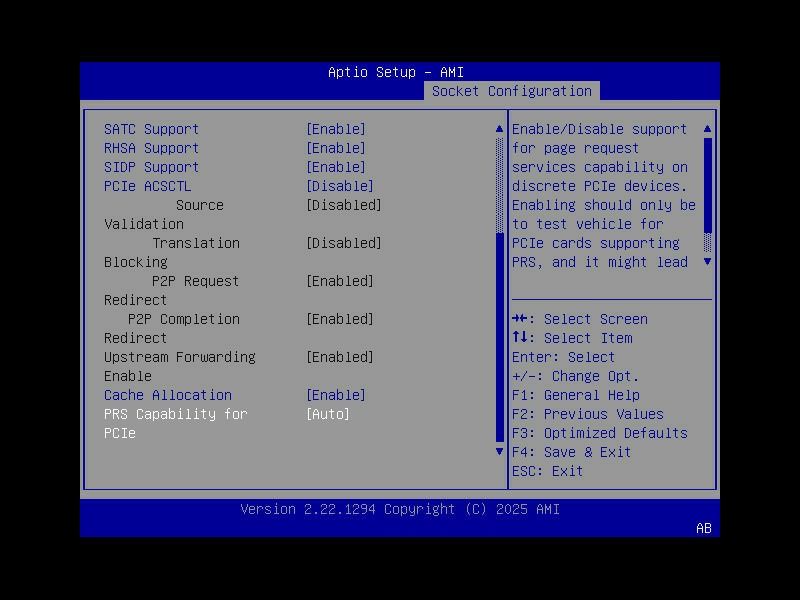Click the help pane down arrow
The height and width of the screenshot is (600, 800).
coord(707,262)
